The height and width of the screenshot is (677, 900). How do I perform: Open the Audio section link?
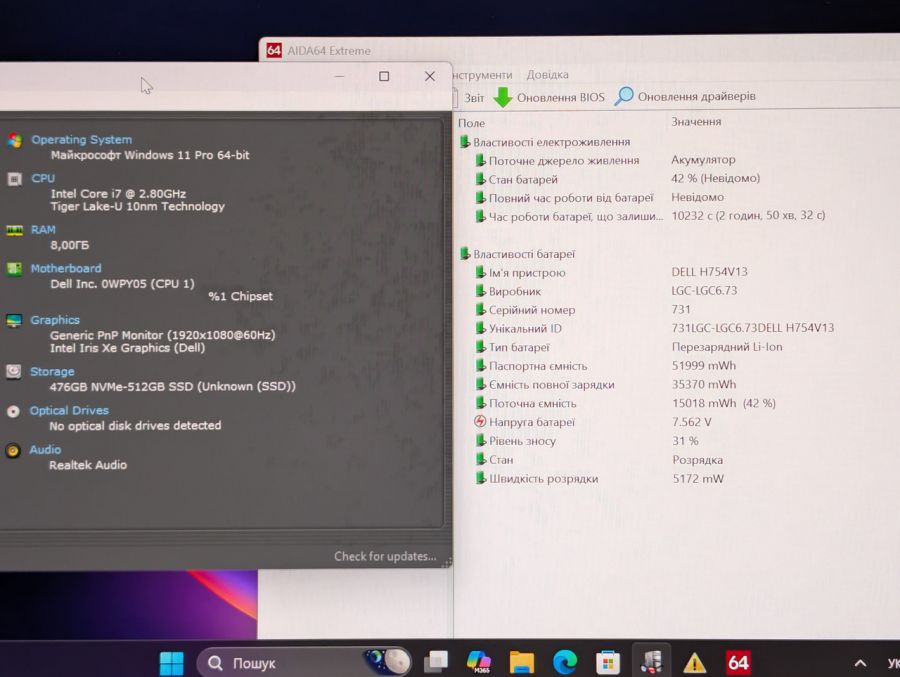pos(45,450)
